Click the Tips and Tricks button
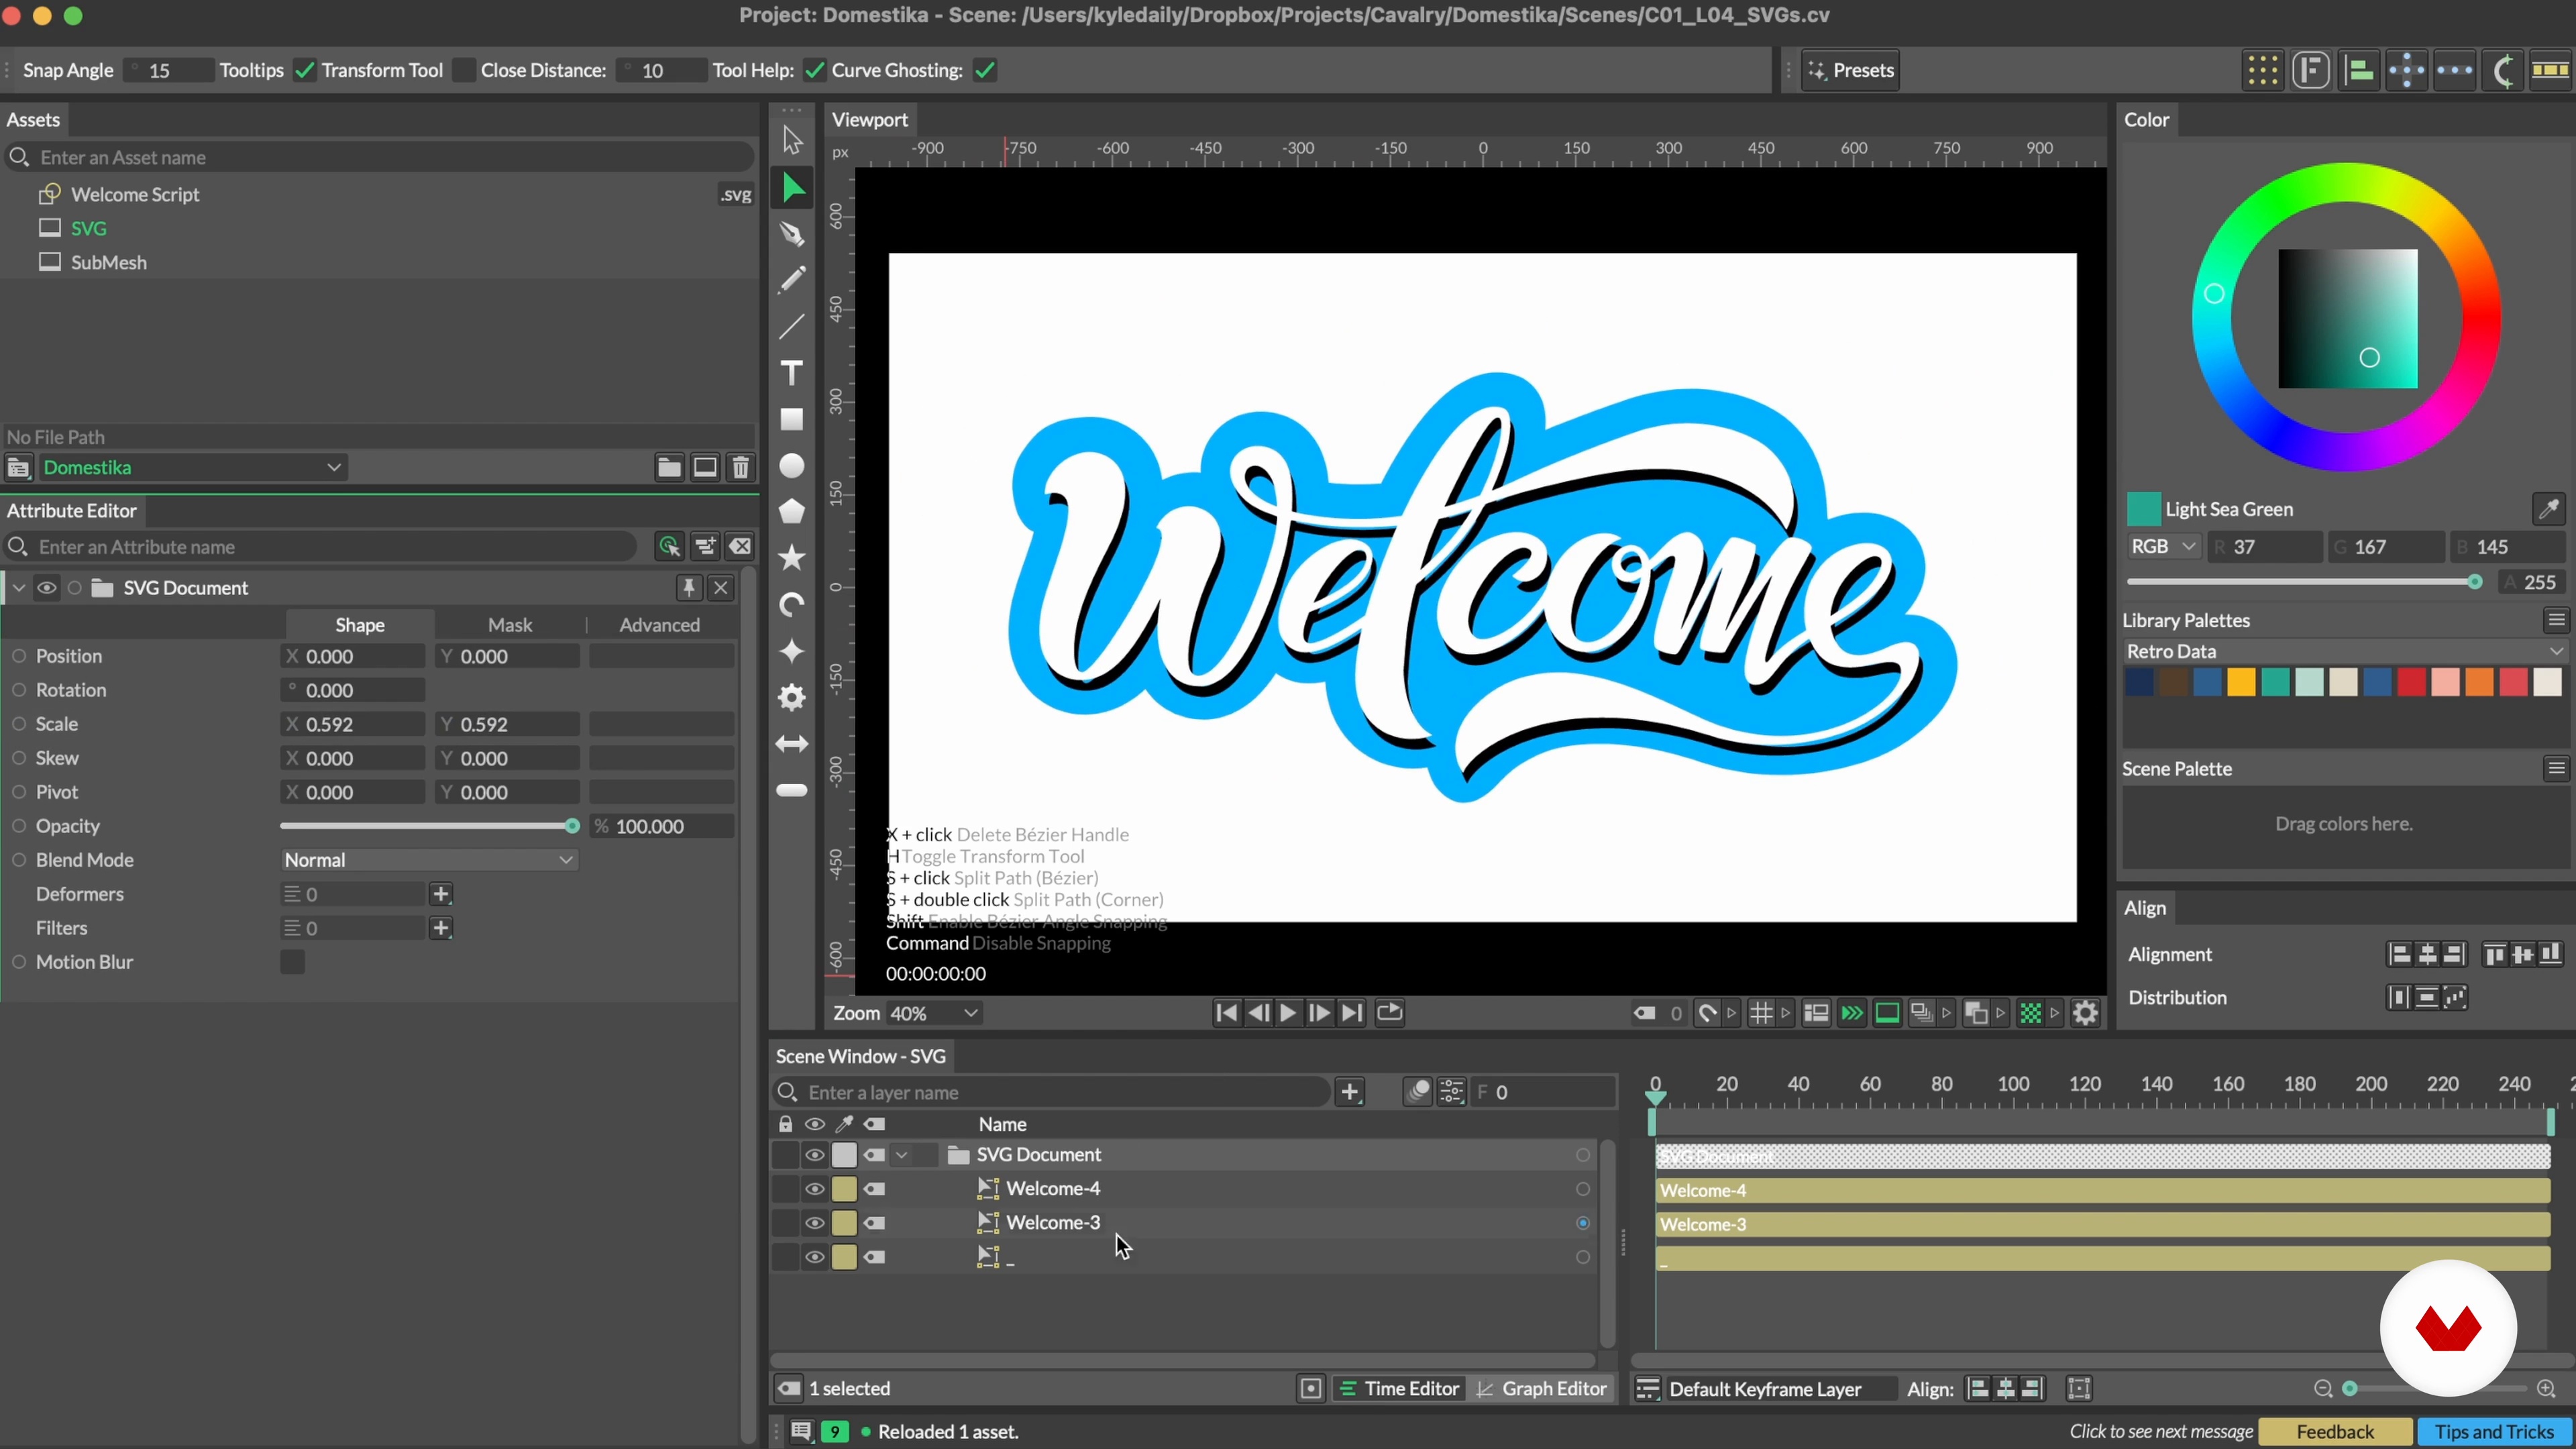Image resolution: width=2576 pixels, height=1449 pixels. (x=2494, y=1432)
